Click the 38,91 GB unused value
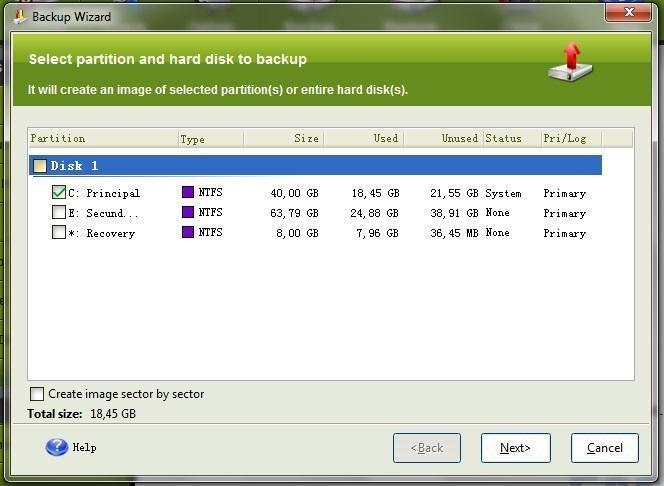The width and height of the screenshot is (664, 486). [454, 213]
